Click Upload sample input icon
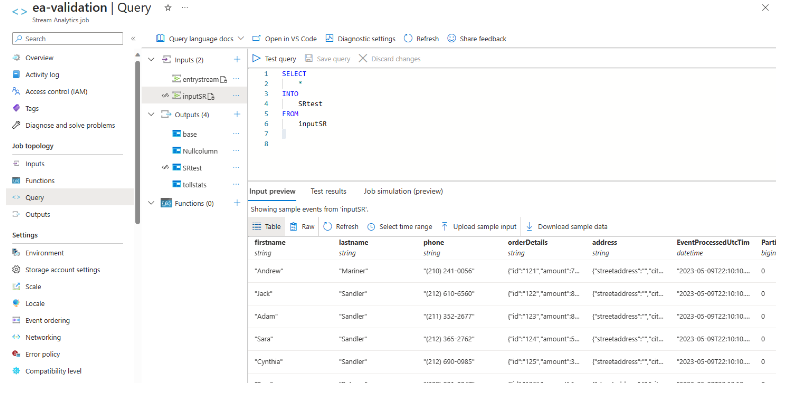The image size is (796, 405). pos(444,227)
